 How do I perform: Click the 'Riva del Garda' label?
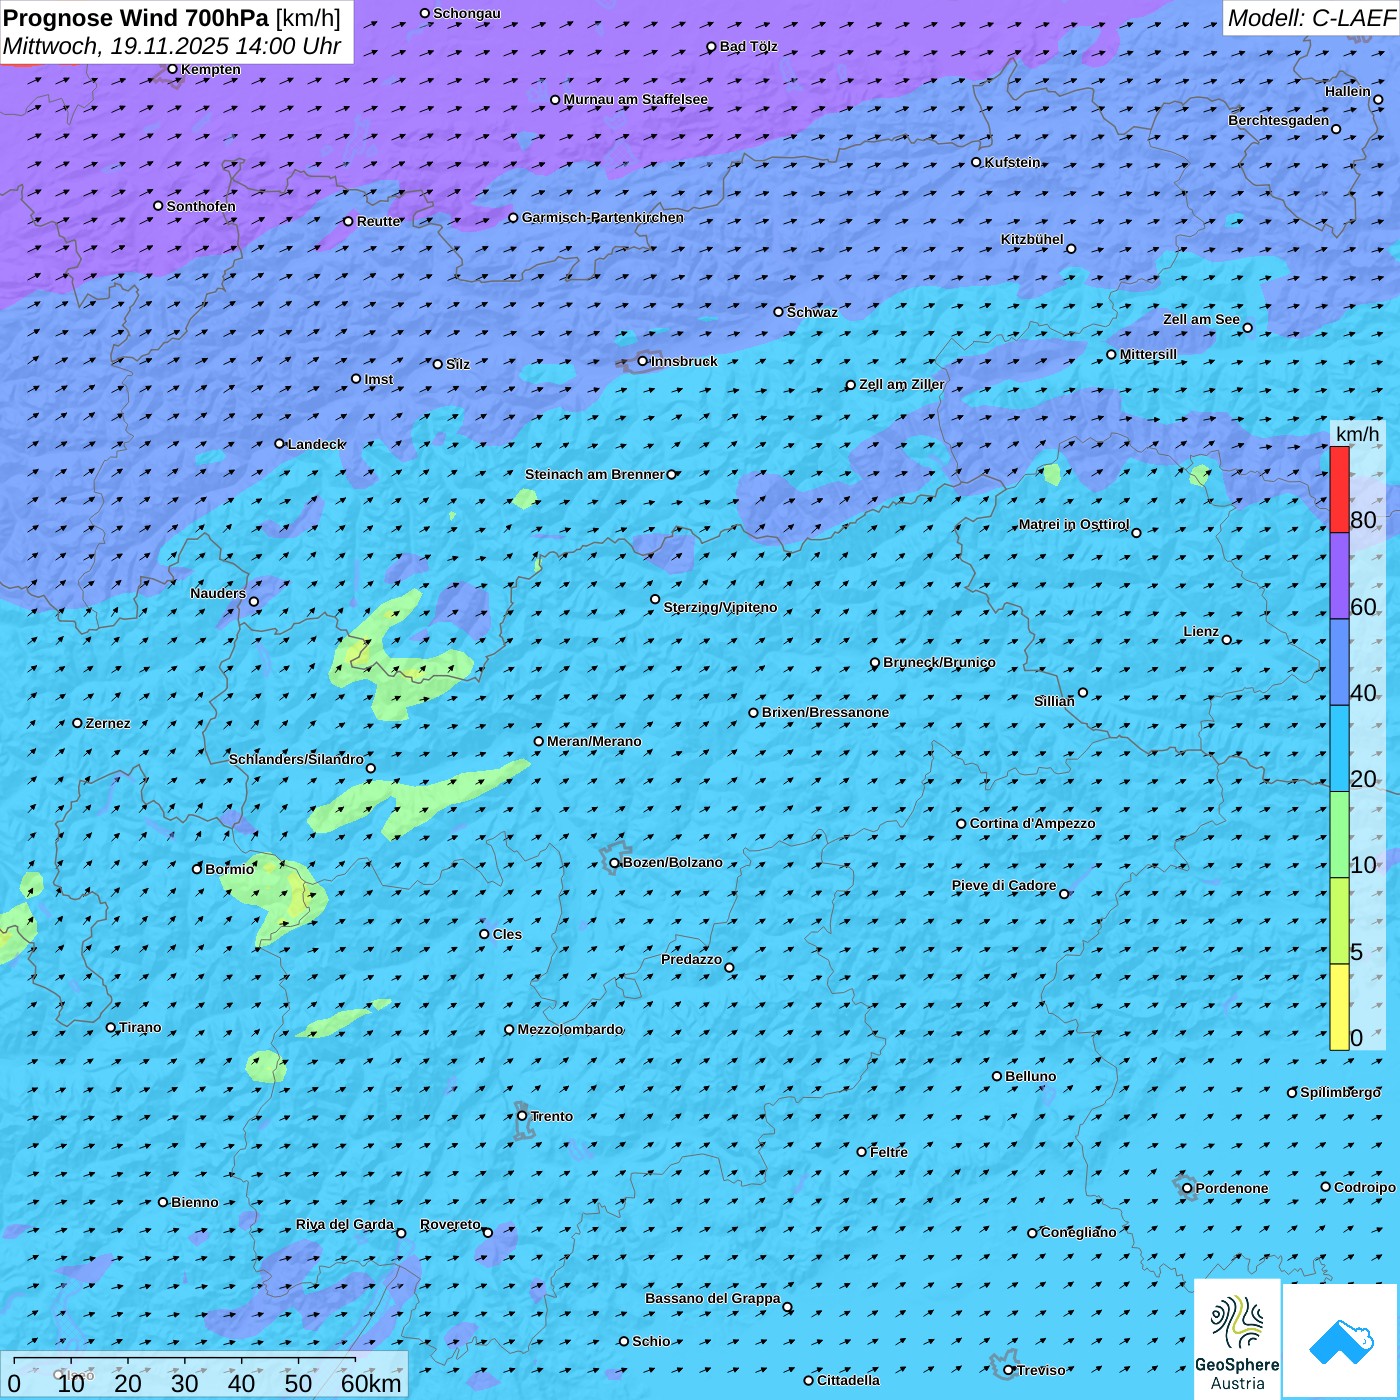(x=345, y=1224)
